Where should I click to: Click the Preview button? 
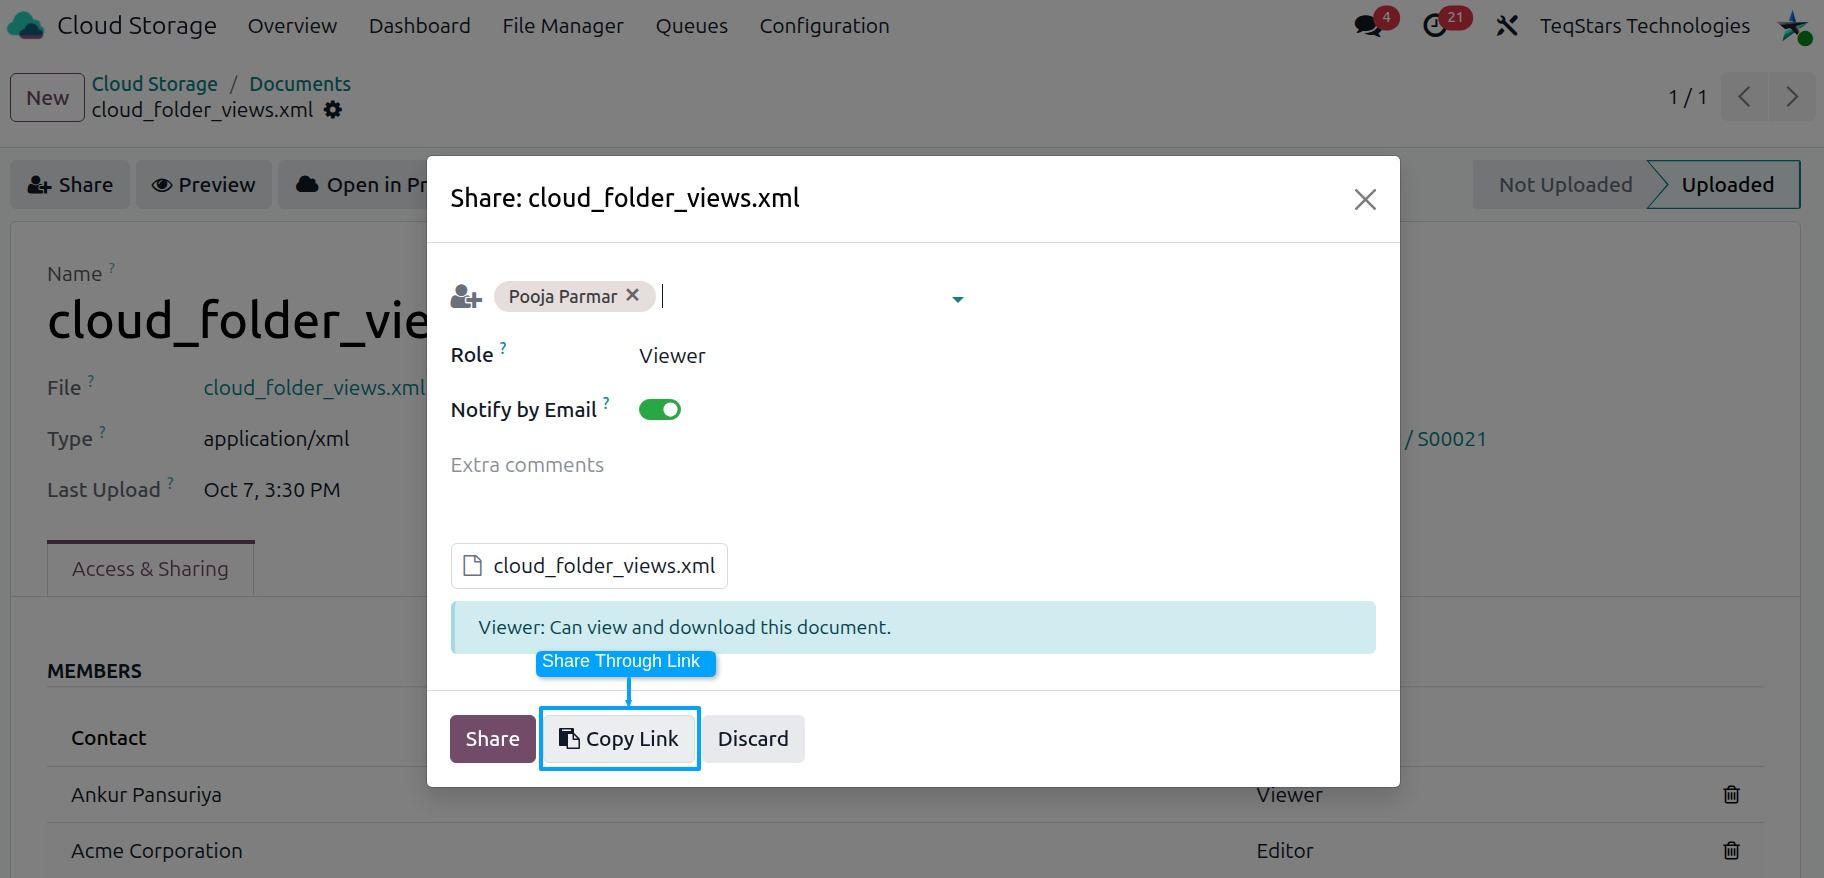point(204,185)
